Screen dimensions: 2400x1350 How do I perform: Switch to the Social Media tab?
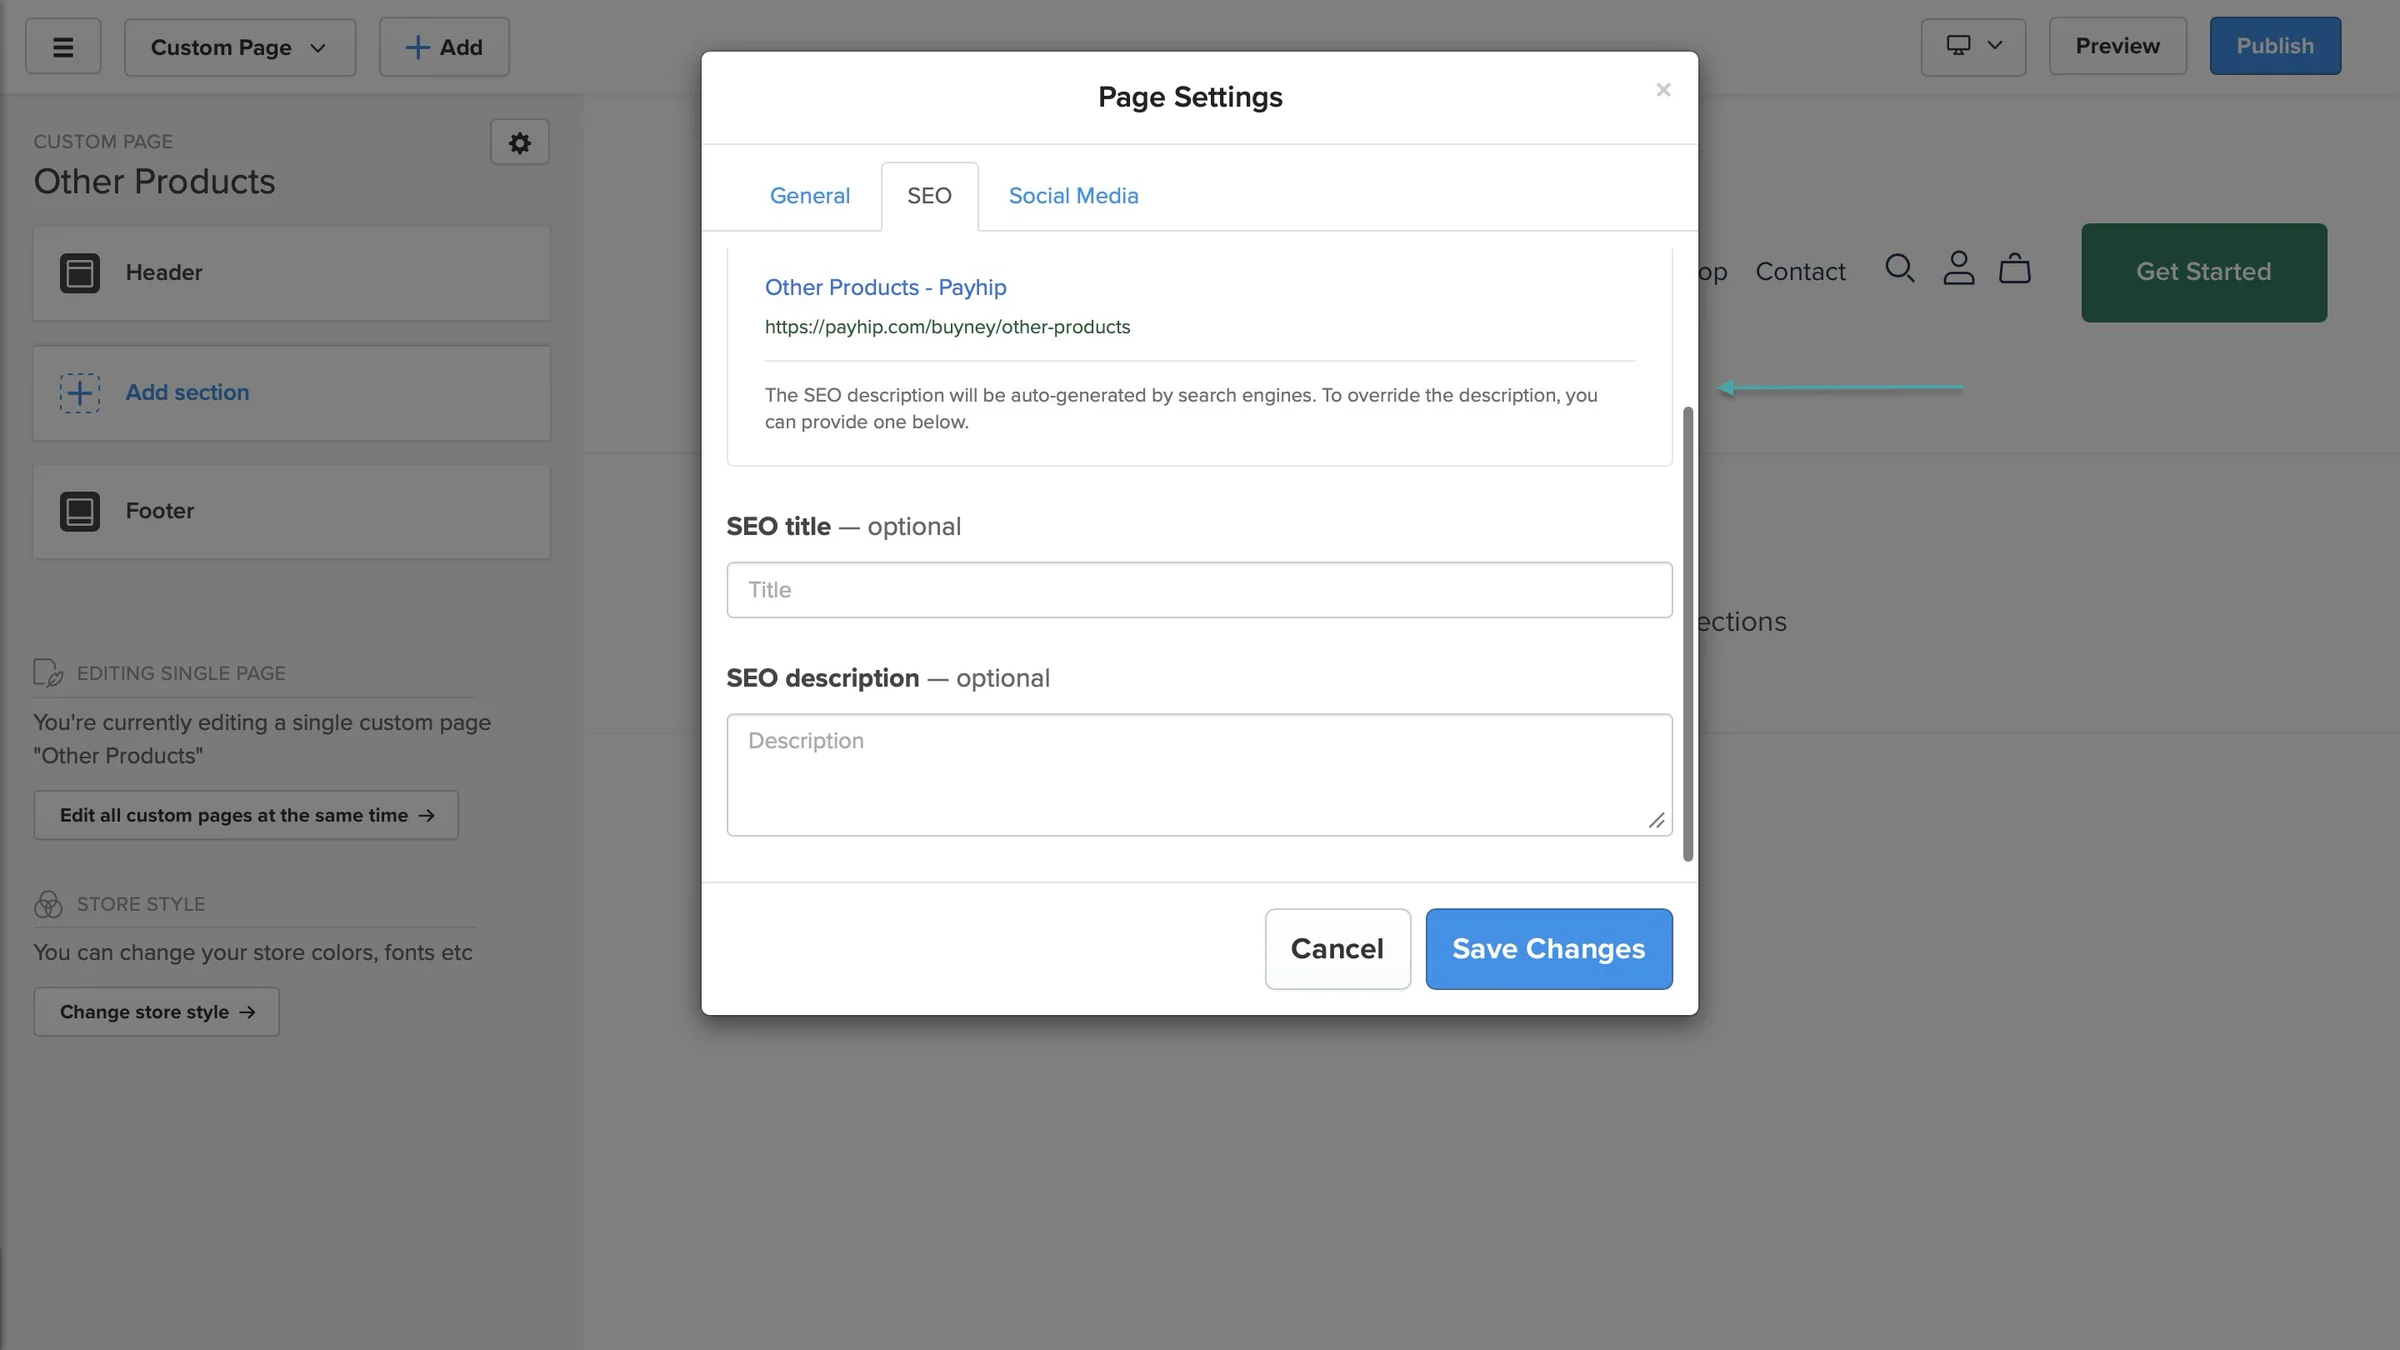coord(1074,196)
